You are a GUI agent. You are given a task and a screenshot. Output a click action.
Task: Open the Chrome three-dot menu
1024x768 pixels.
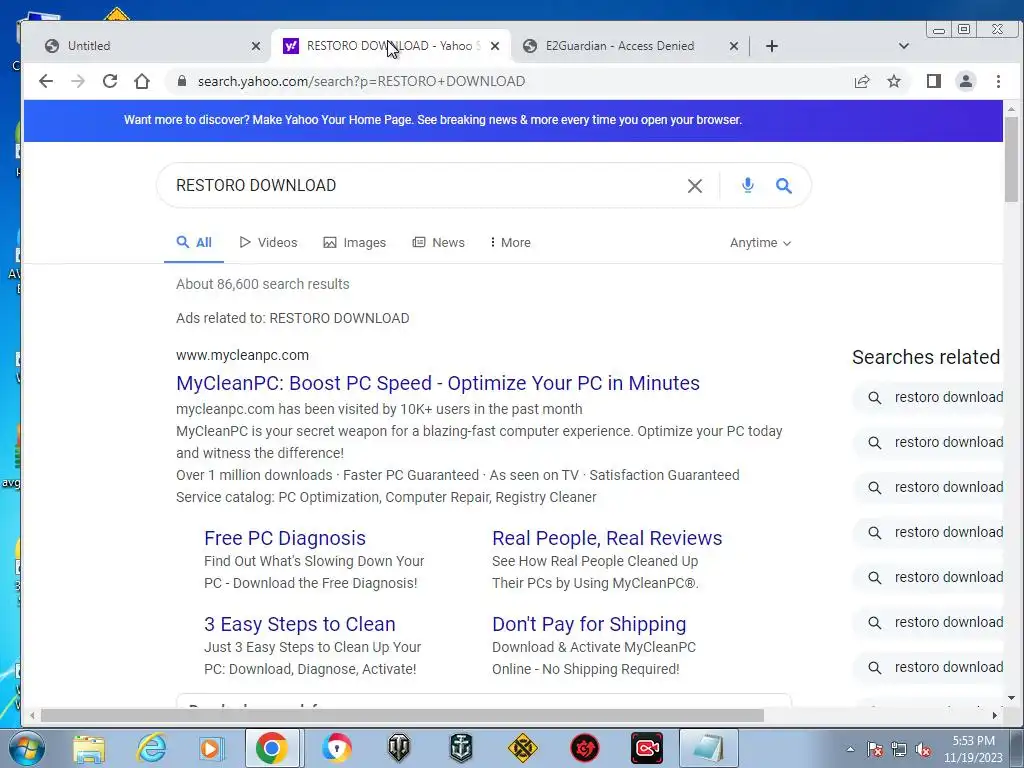point(998,81)
